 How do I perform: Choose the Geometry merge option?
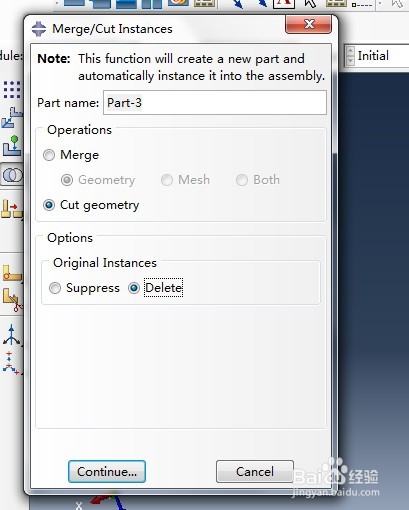coord(67,180)
